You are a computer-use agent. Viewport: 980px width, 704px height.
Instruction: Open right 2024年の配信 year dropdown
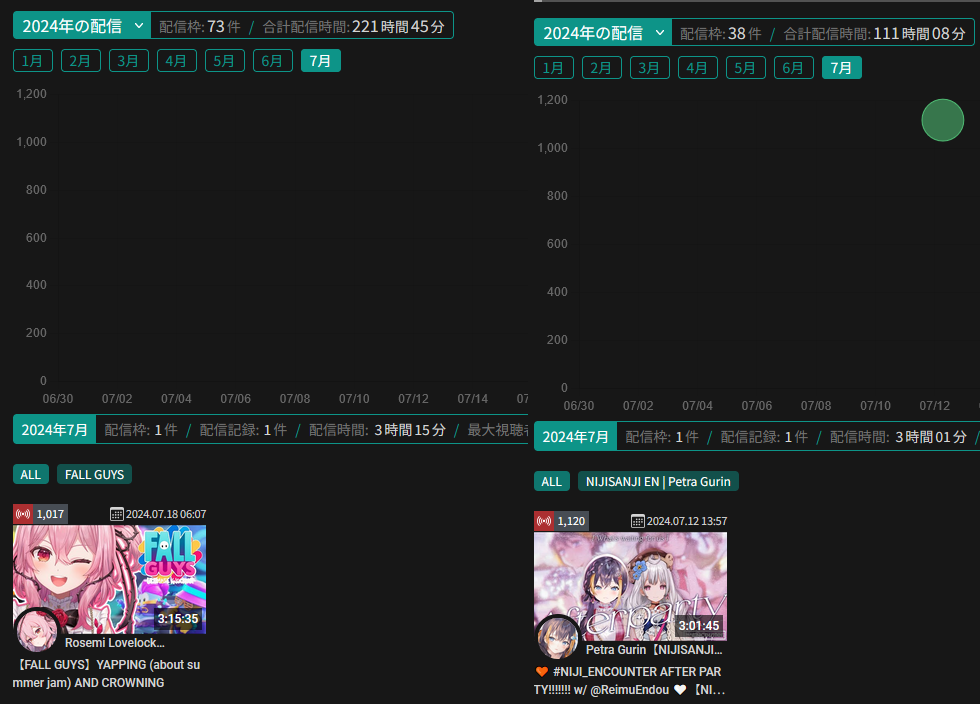point(602,33)
